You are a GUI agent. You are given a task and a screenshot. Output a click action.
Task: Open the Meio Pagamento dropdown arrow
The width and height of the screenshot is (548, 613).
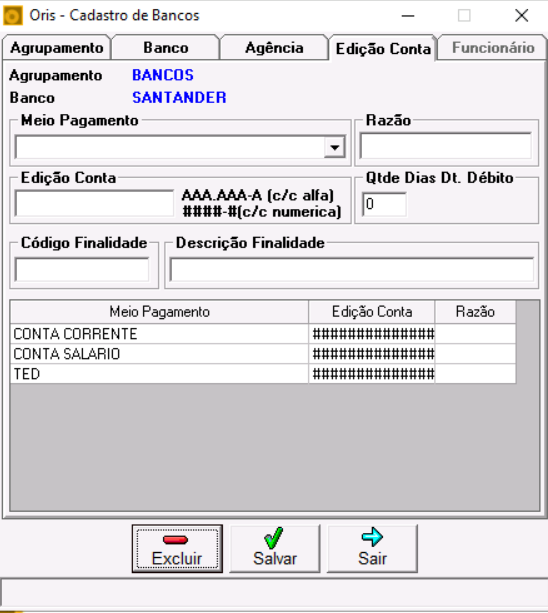tap(335, 147)
